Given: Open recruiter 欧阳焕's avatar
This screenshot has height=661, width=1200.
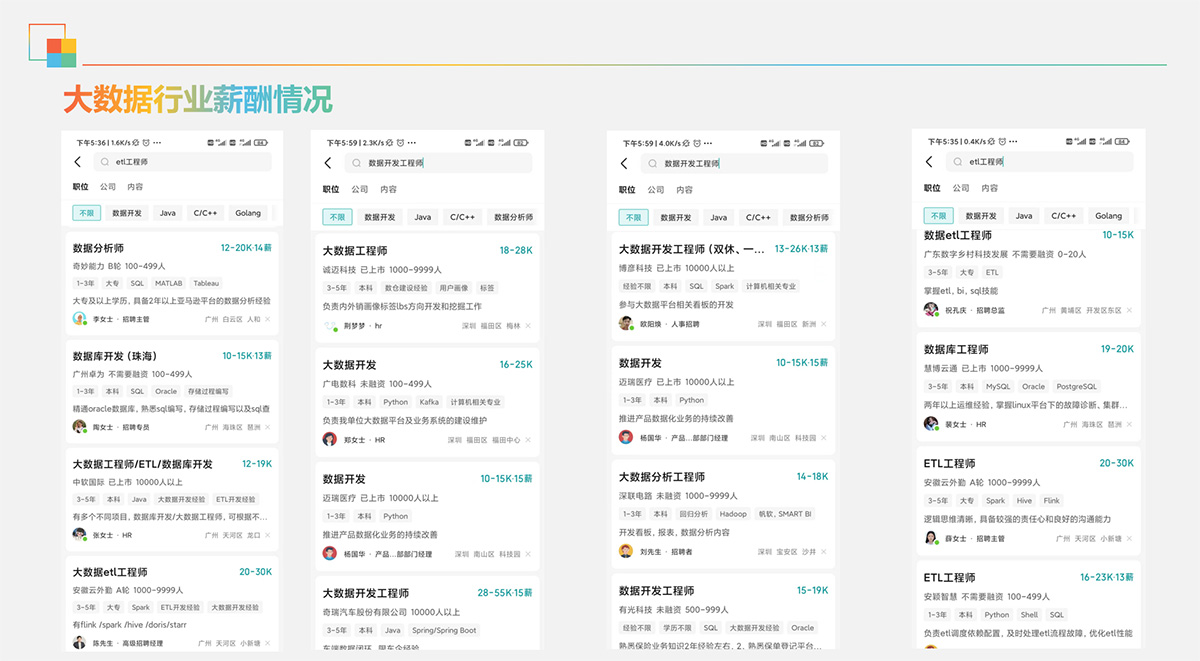Looking at the screenshot, I should (x=626, y=324).
